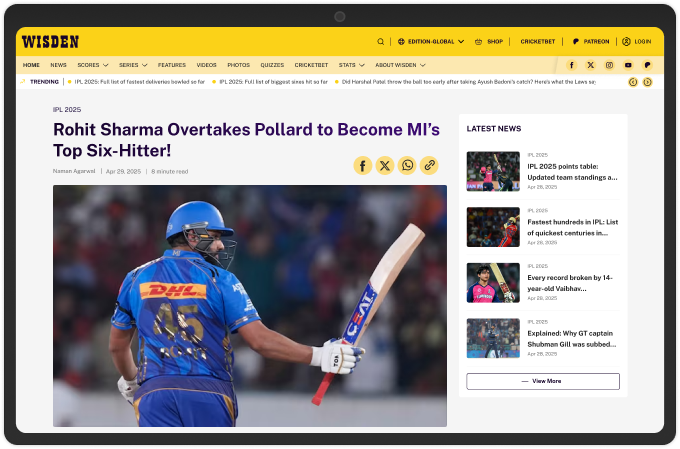Image resolution: width=680 pixels, height=449 pixels.
Task: Click the trending arrow icon
Action: pos(23,82)
